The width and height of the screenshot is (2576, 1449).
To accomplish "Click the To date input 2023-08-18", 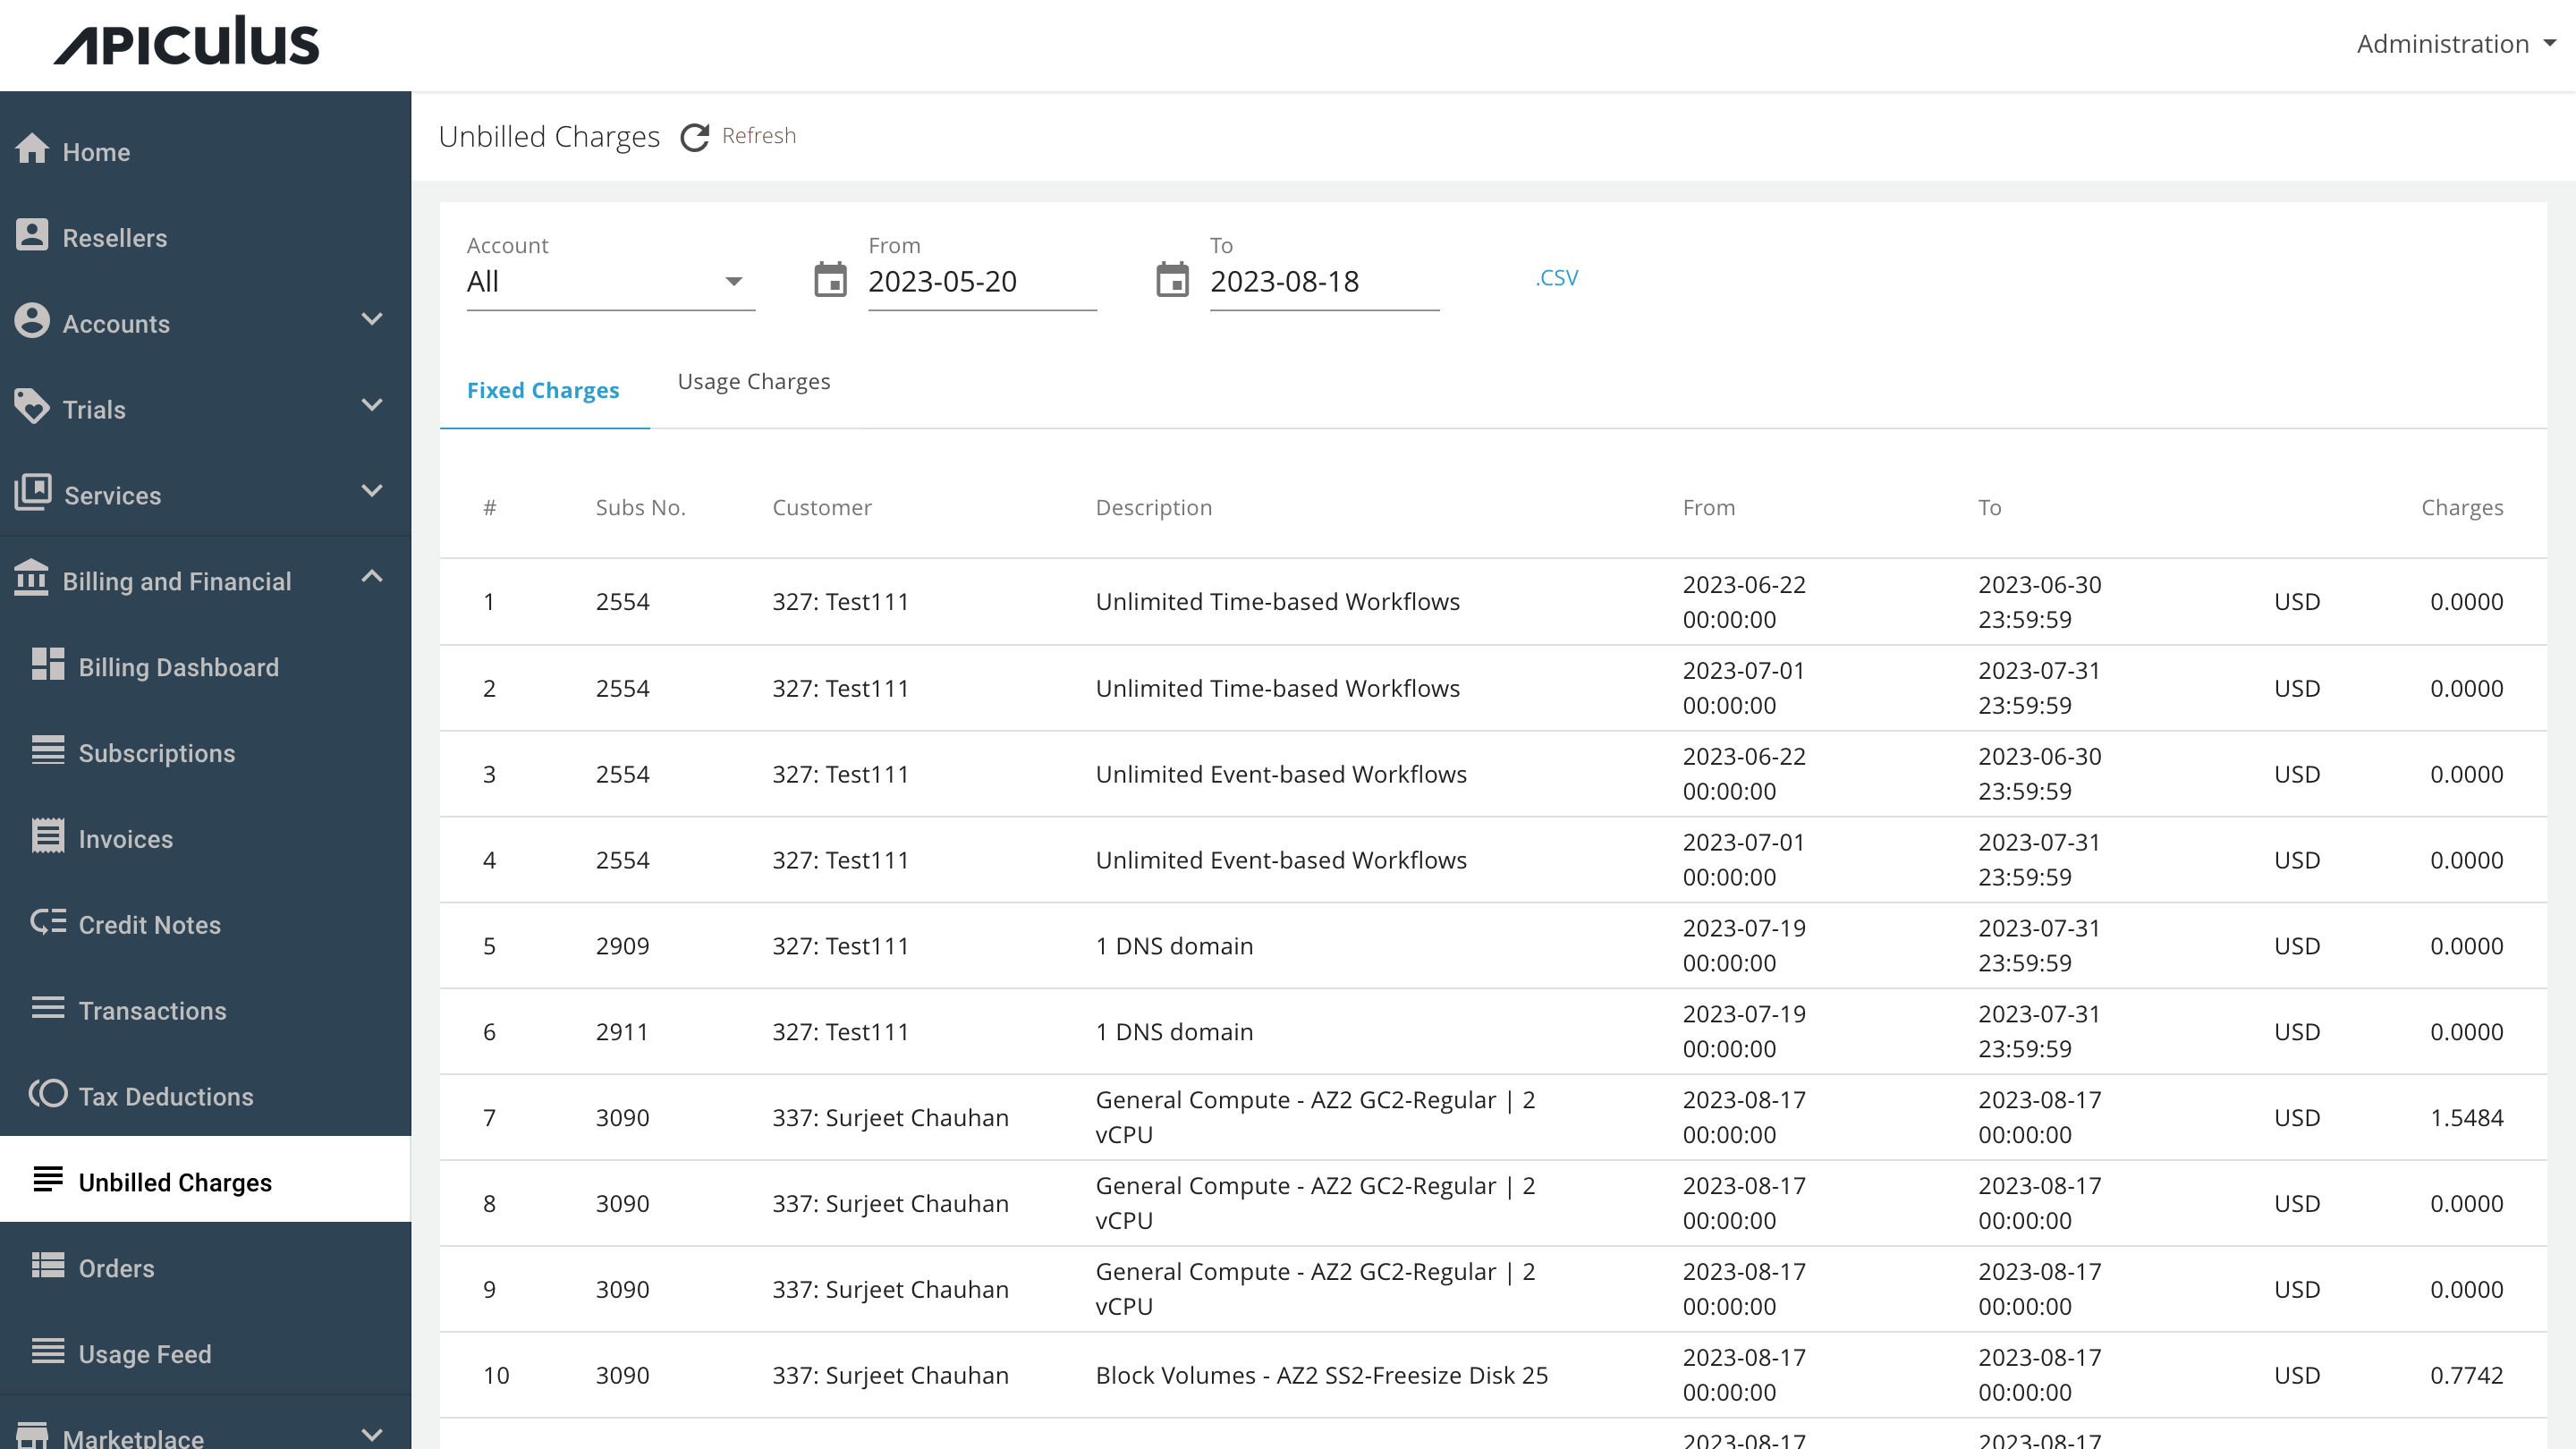I will click(1324, 282).
